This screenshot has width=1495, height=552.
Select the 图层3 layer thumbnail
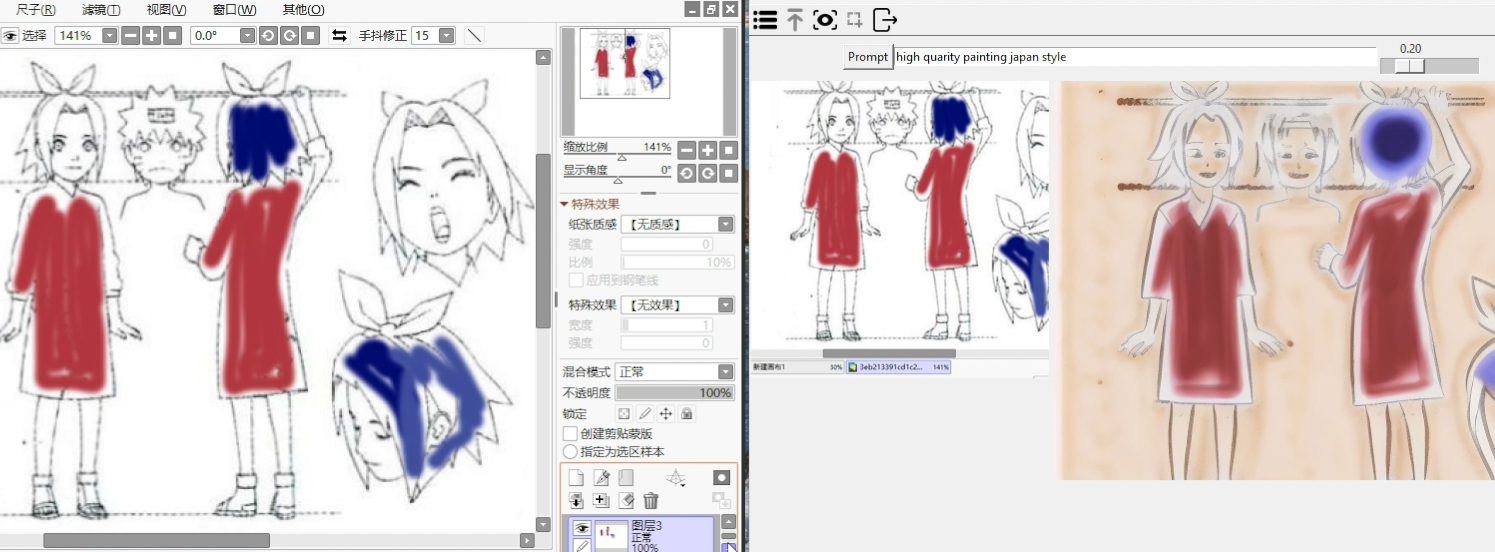(x=611, y=535)
